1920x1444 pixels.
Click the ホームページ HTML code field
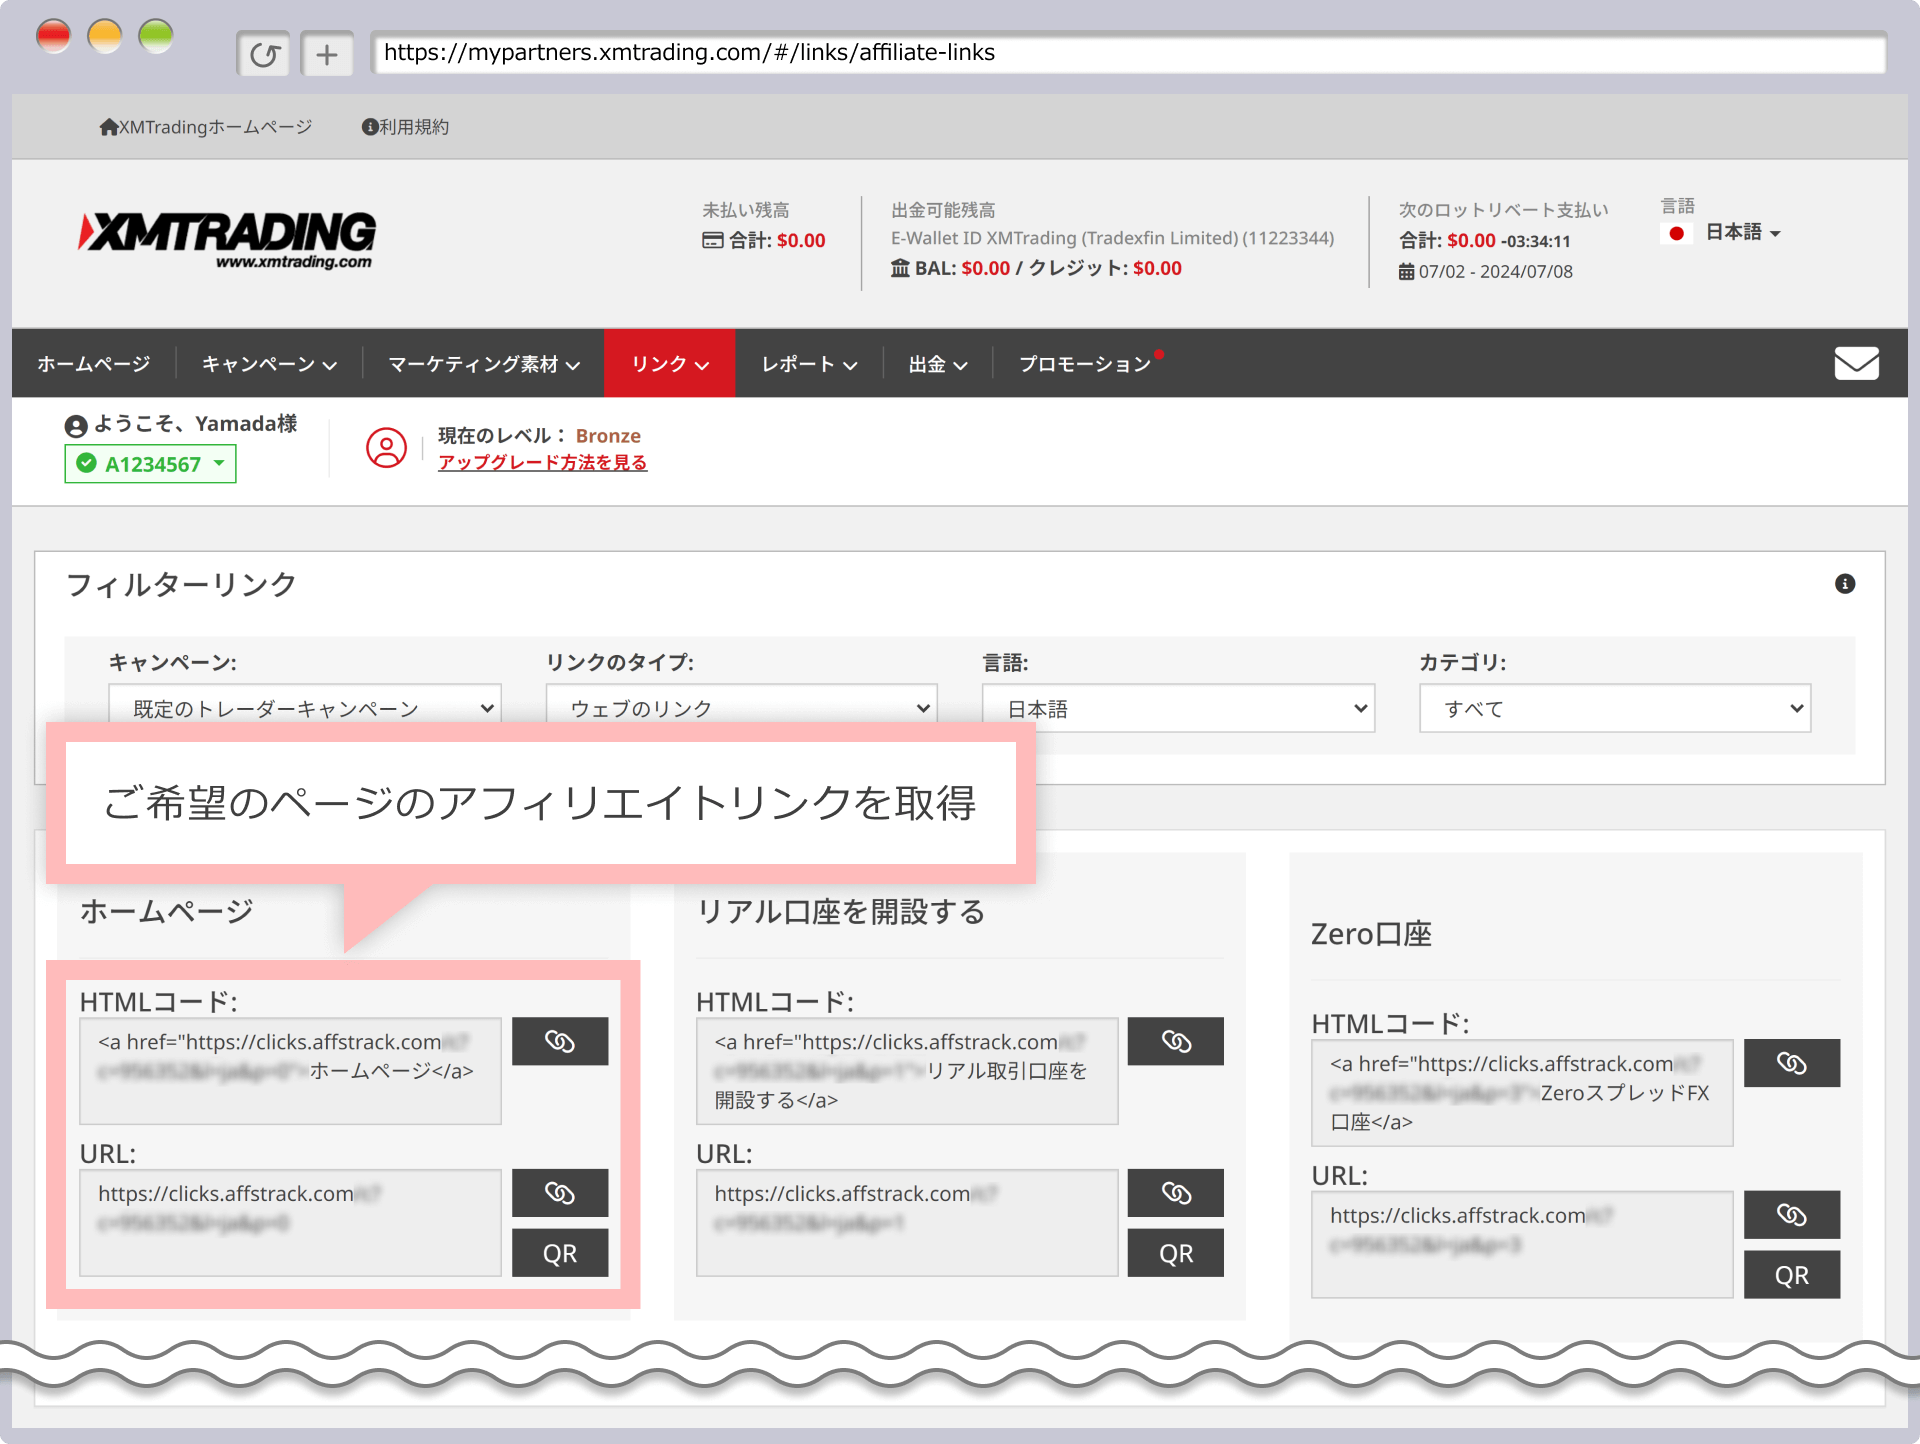point(290,1071)
